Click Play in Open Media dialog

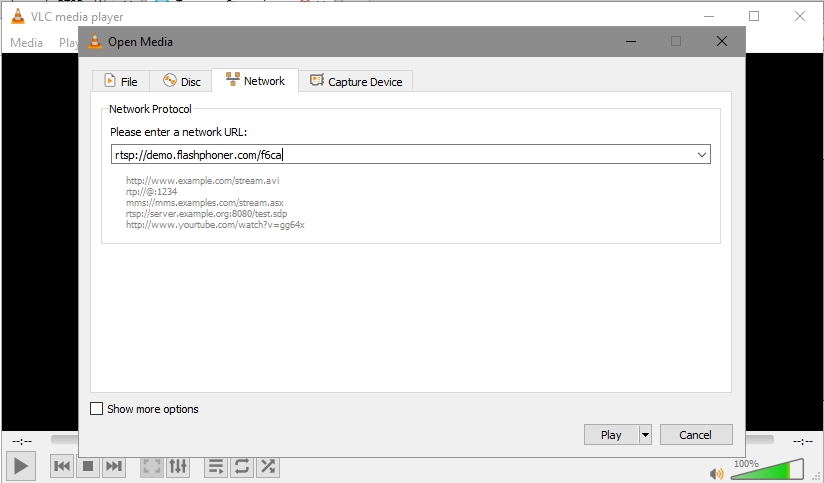[611, 435]
